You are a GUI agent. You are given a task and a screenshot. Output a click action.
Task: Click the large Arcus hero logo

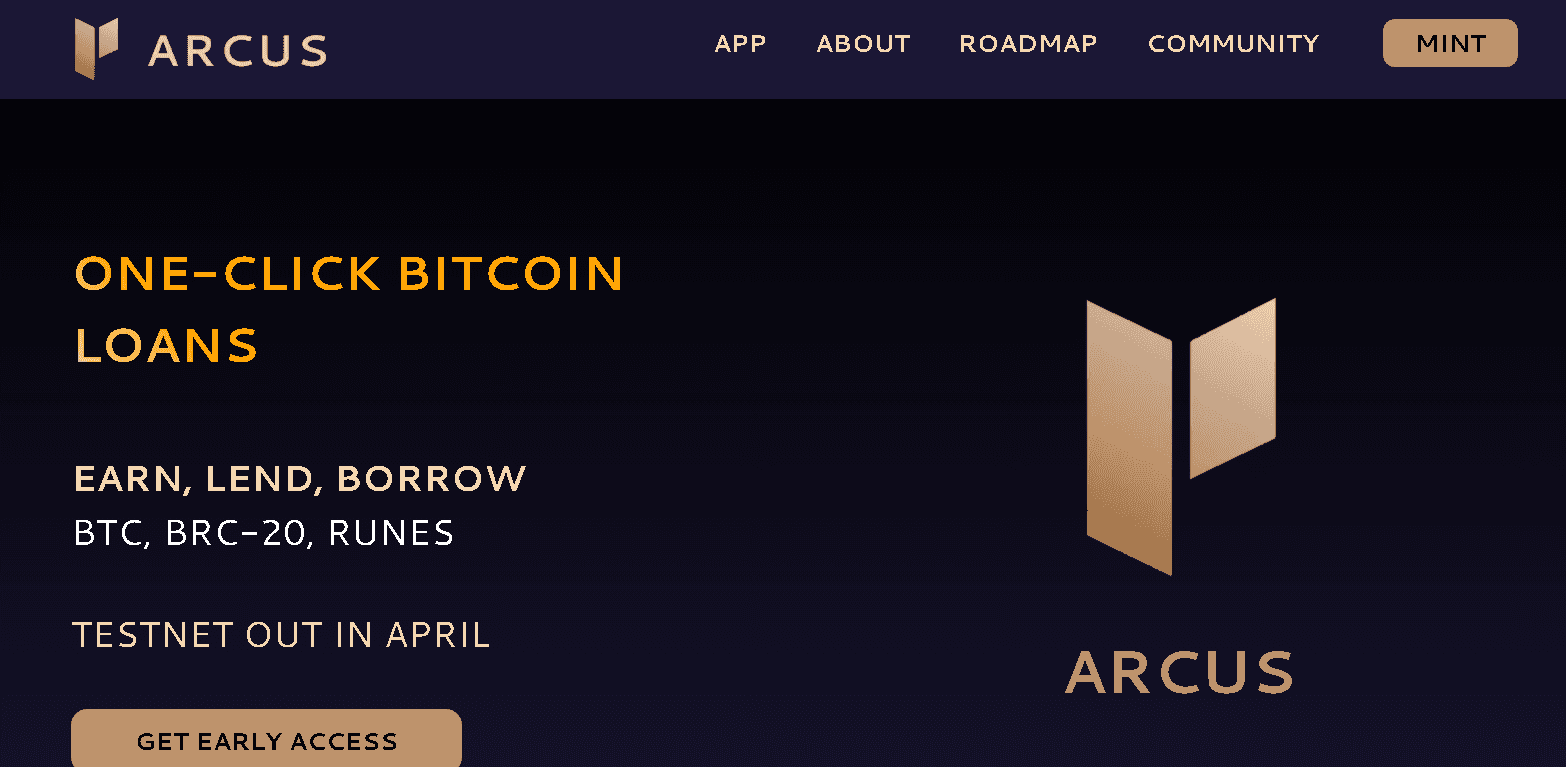point(1180,435)
